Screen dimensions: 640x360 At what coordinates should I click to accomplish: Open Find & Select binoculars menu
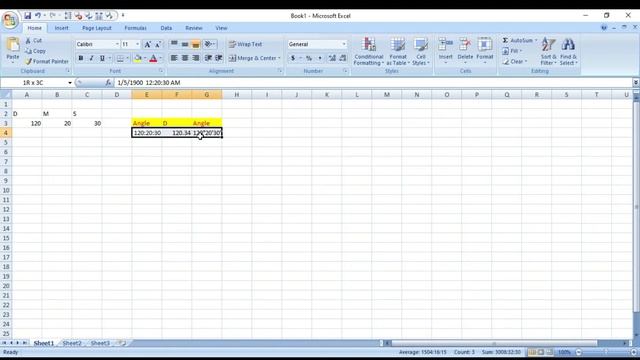tap(568, 51)
